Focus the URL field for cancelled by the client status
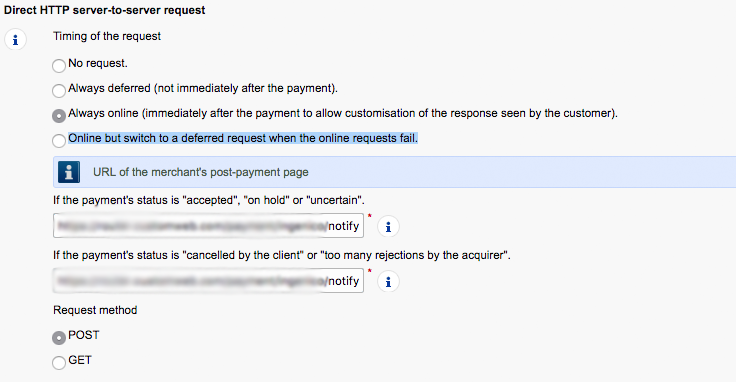The width and height of the screenshot is (736, 382). 208,281
